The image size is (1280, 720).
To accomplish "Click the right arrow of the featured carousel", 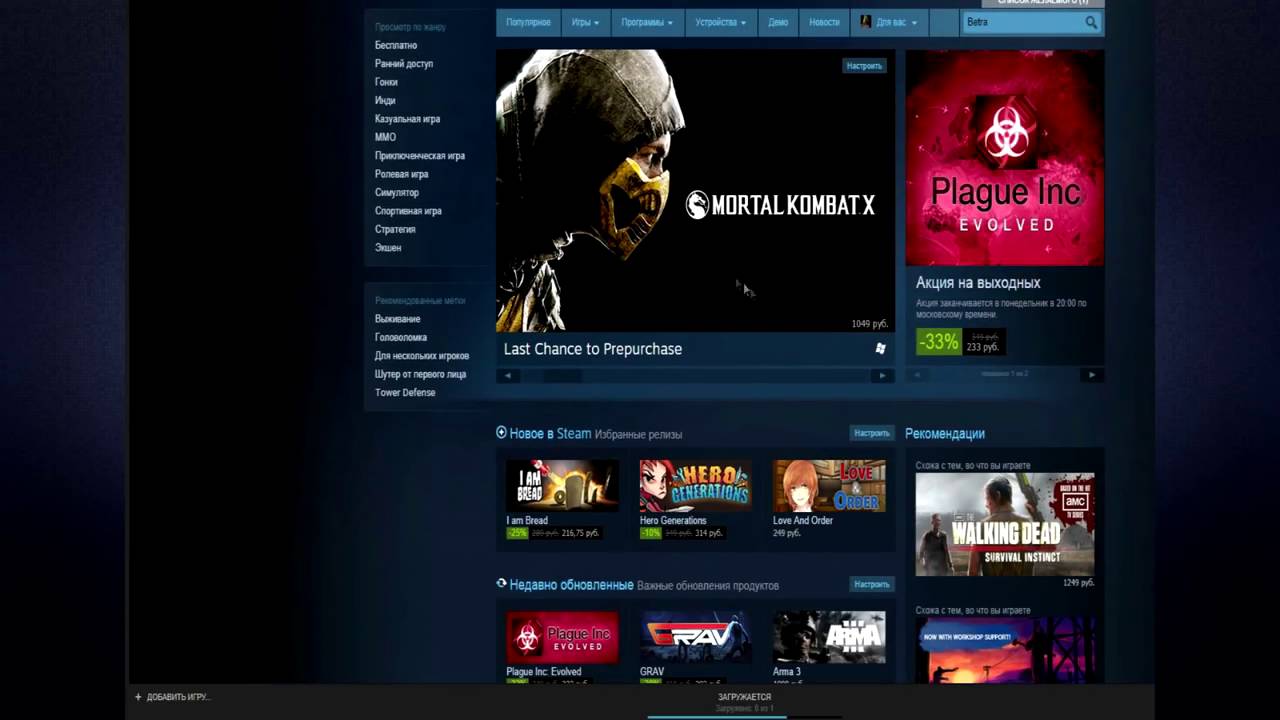I will coord(881,376).
